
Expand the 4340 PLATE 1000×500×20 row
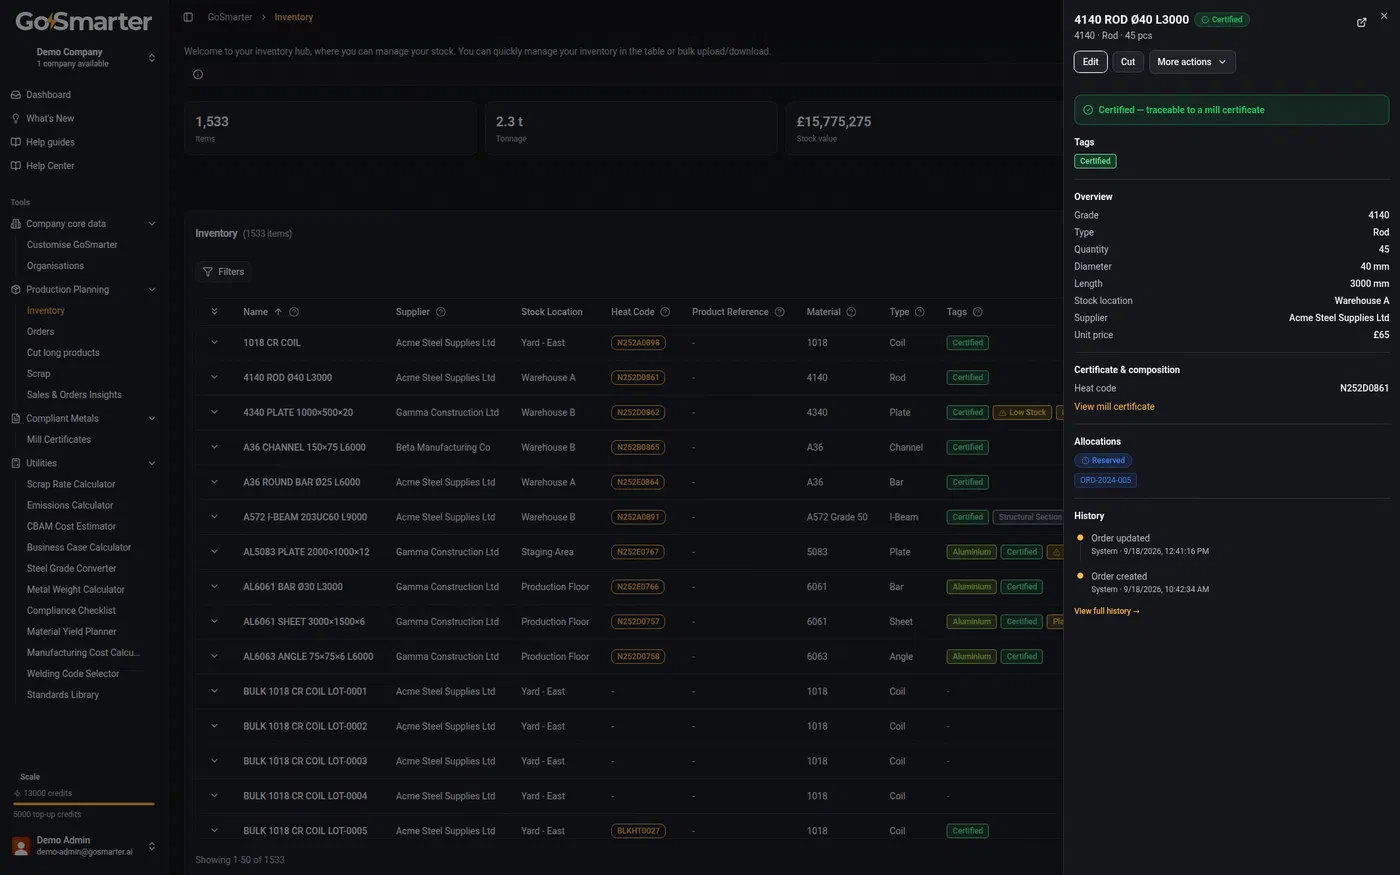(x=214, y=412)
